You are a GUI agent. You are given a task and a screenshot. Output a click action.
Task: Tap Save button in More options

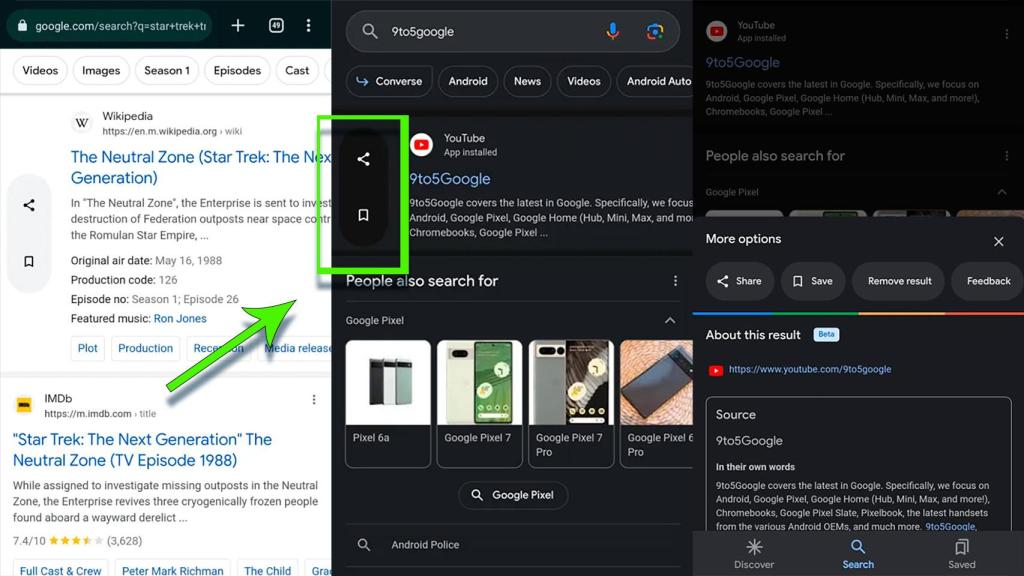click(x=813, y=281)
